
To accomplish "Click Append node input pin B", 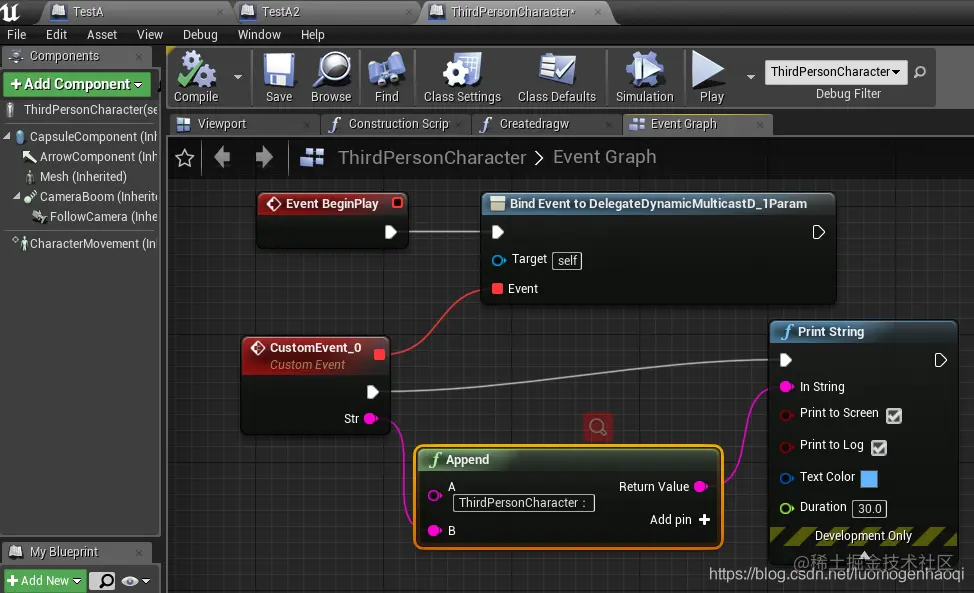I will 435,530.
